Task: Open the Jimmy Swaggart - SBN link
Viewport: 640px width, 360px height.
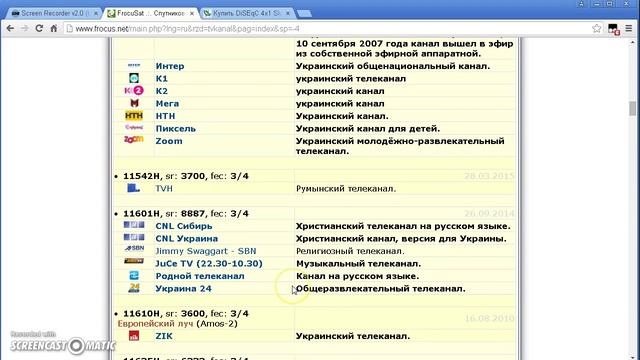Action: pos(206,251)
